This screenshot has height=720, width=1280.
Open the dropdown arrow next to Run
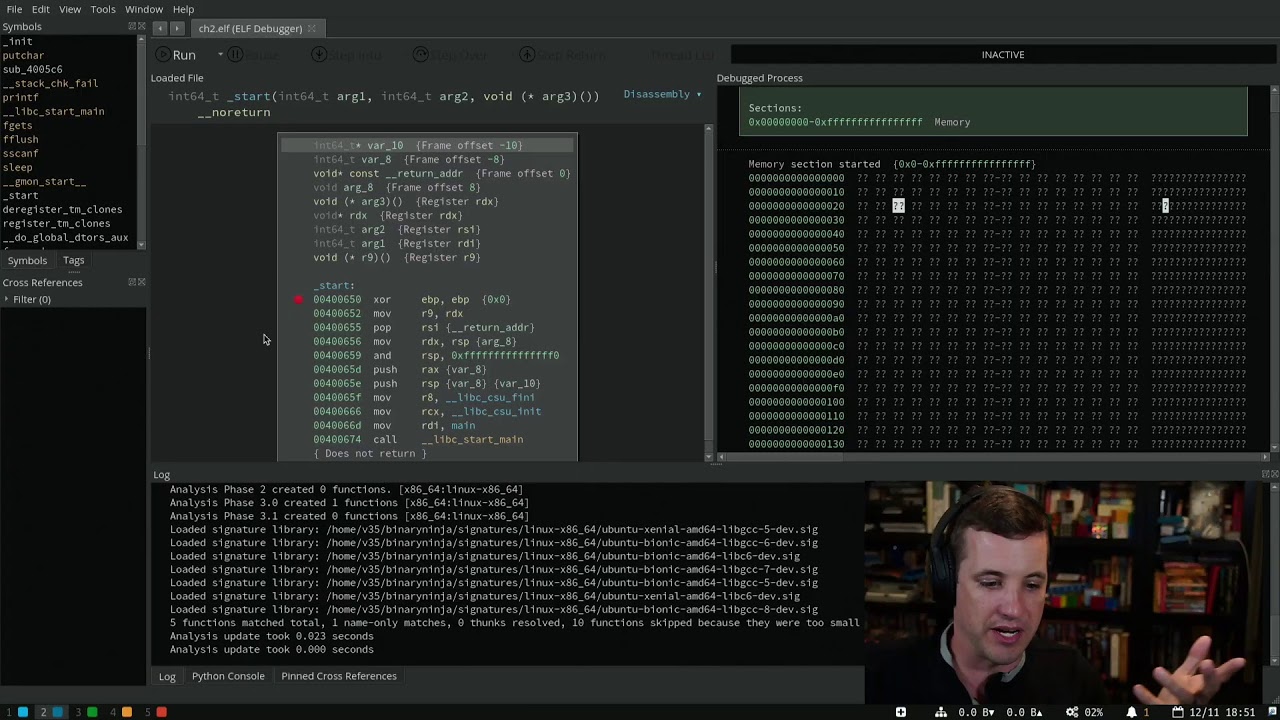click(x=220, y=55)
